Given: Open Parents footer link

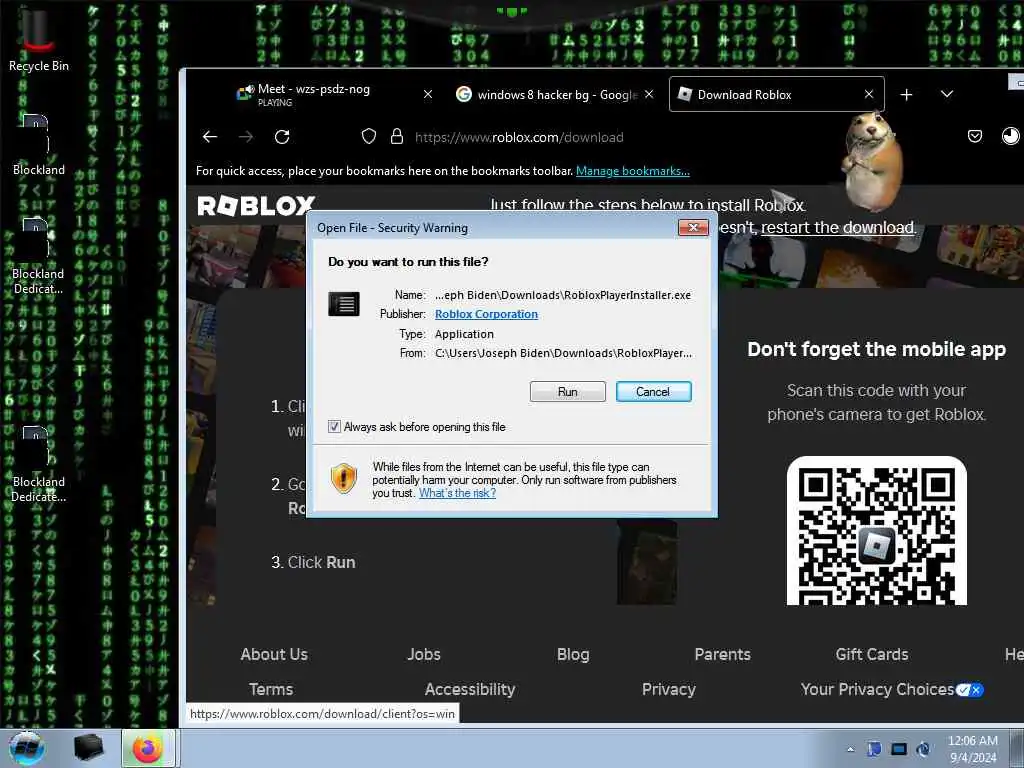Looking at the screenshot, I should (x=722, y=654).
